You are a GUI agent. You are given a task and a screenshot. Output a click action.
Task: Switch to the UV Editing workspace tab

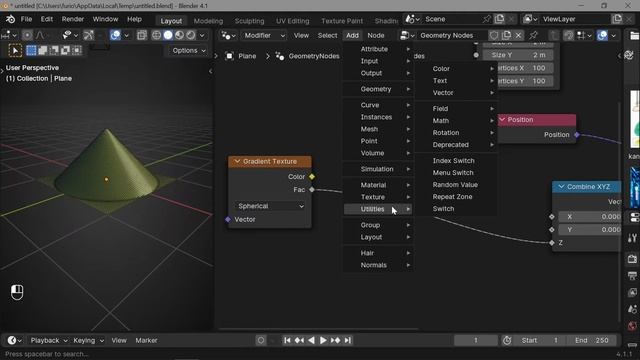(293, 21)
